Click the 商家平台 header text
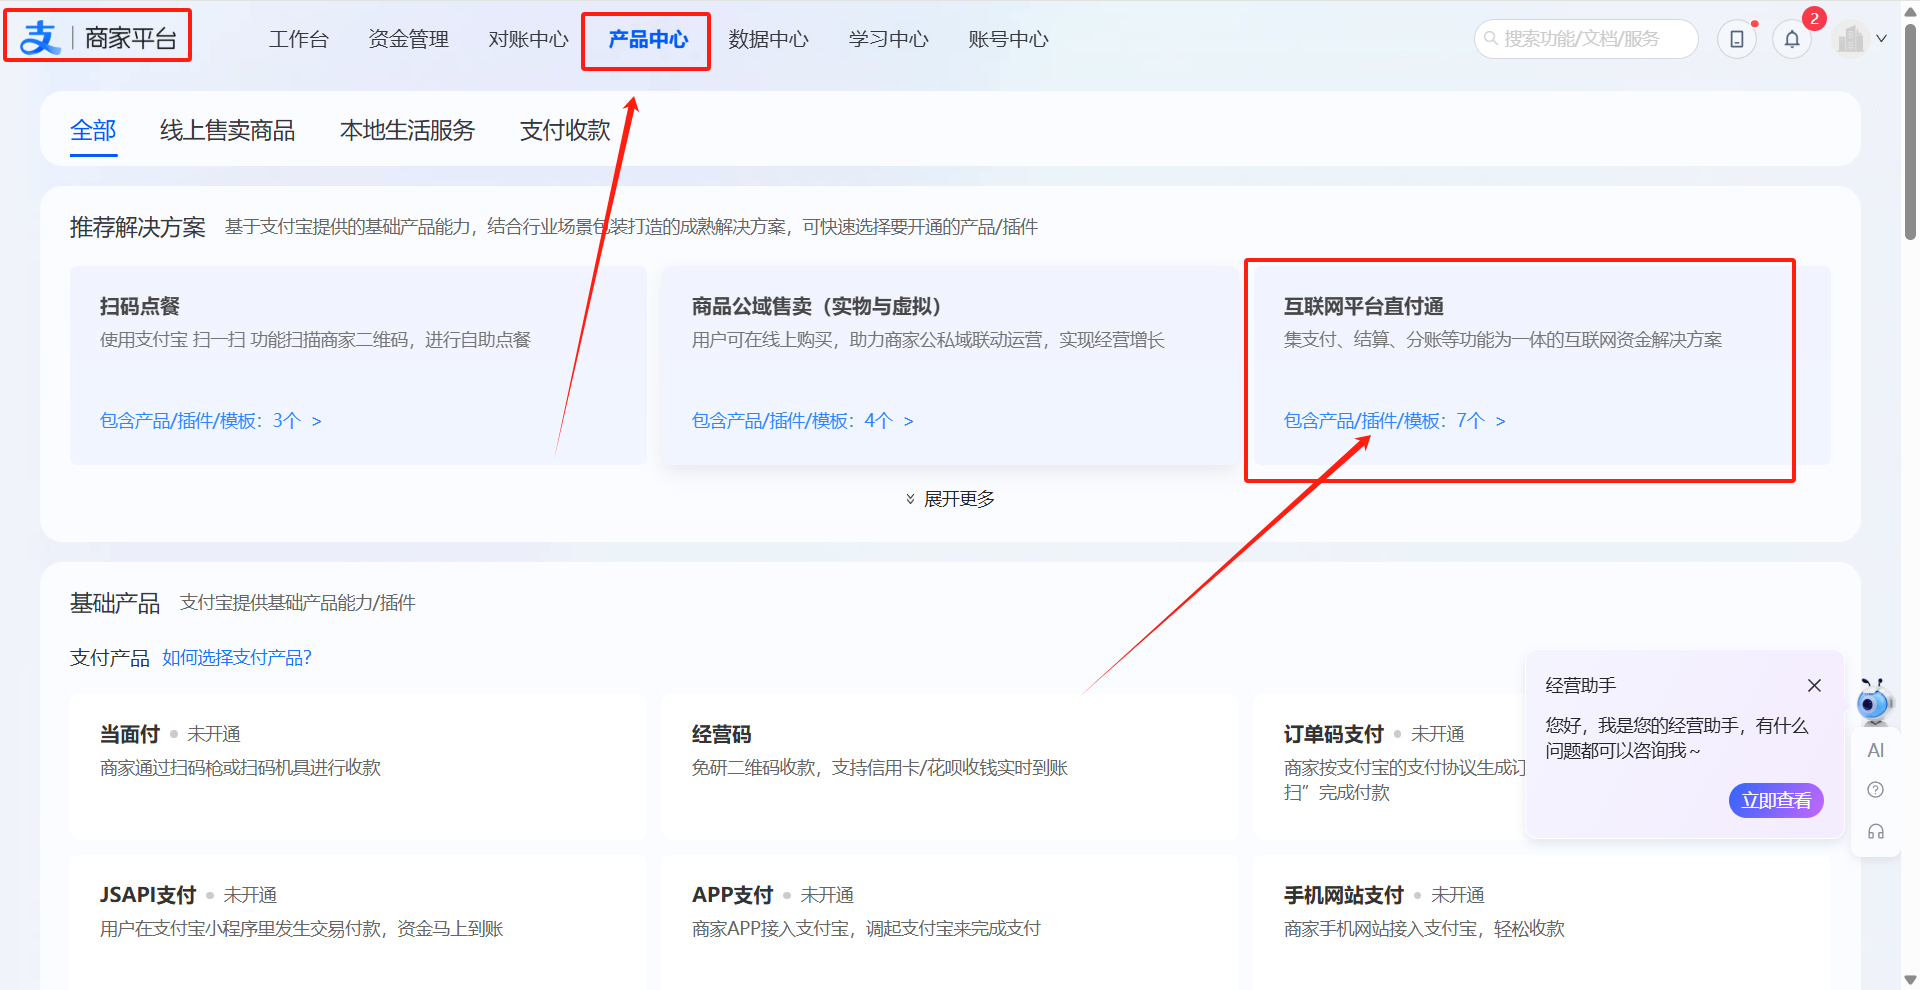The width and height of the screenshot is (1920, 990). [x=130, y=39]
